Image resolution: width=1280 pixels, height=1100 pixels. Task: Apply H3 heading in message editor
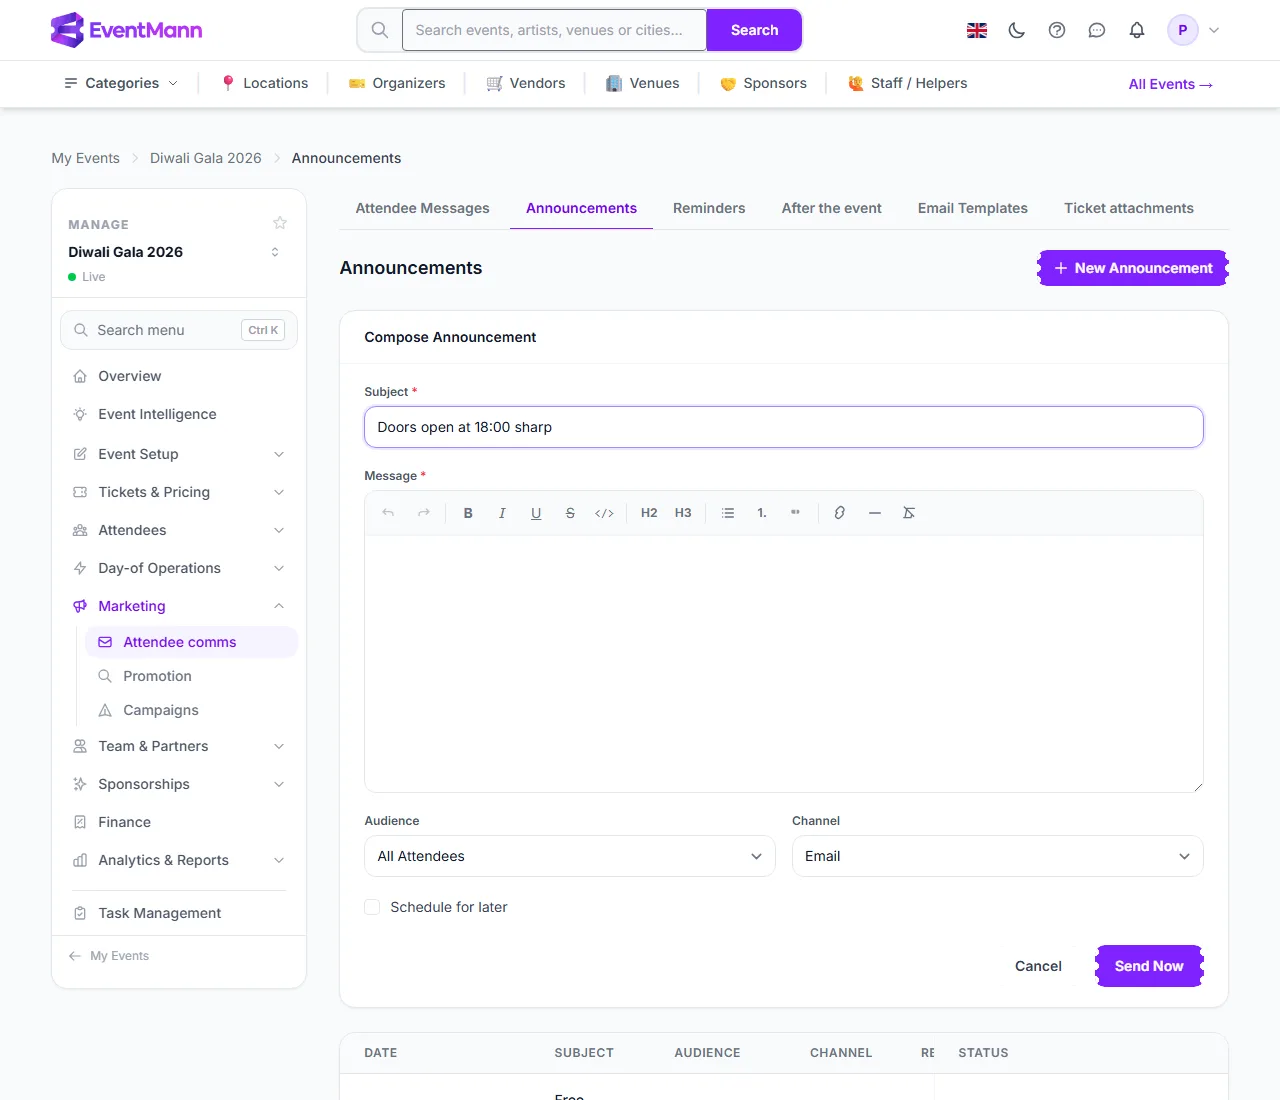(683, 513)
